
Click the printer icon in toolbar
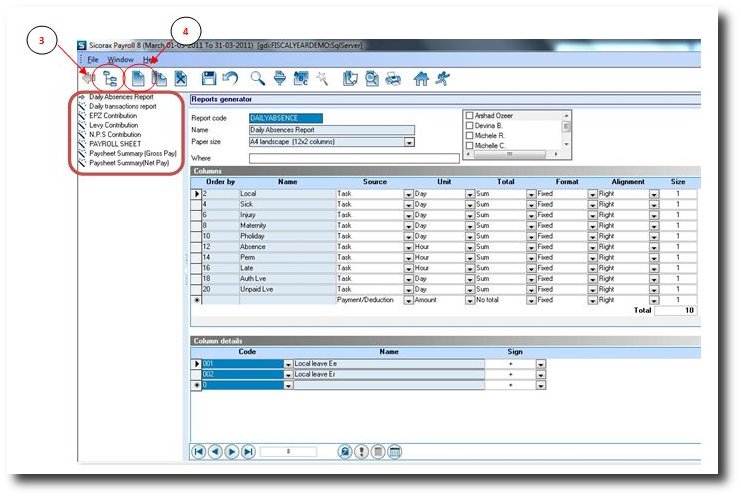(x=393, y=77)
